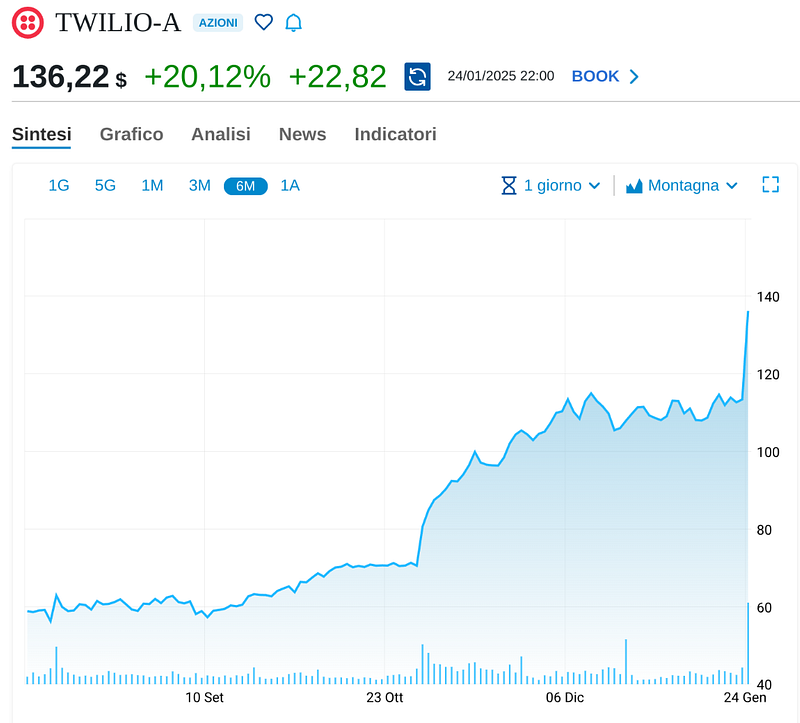Open the '1 giorno' interval dropdown
Screen dimensions: 800x723
(562, 185)
